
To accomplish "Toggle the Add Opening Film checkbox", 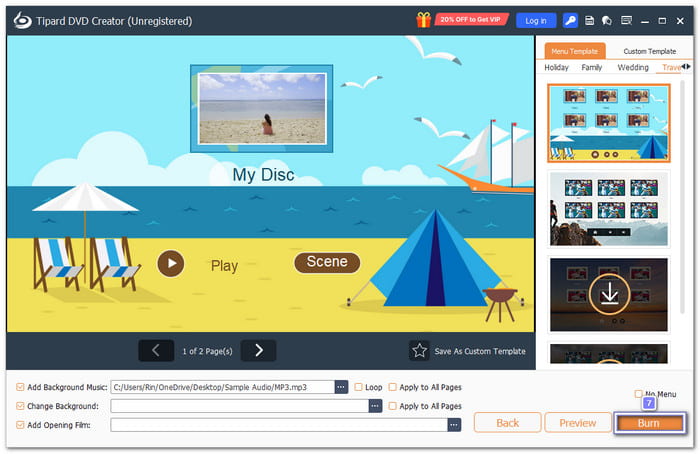I will [x=20, y=425].
